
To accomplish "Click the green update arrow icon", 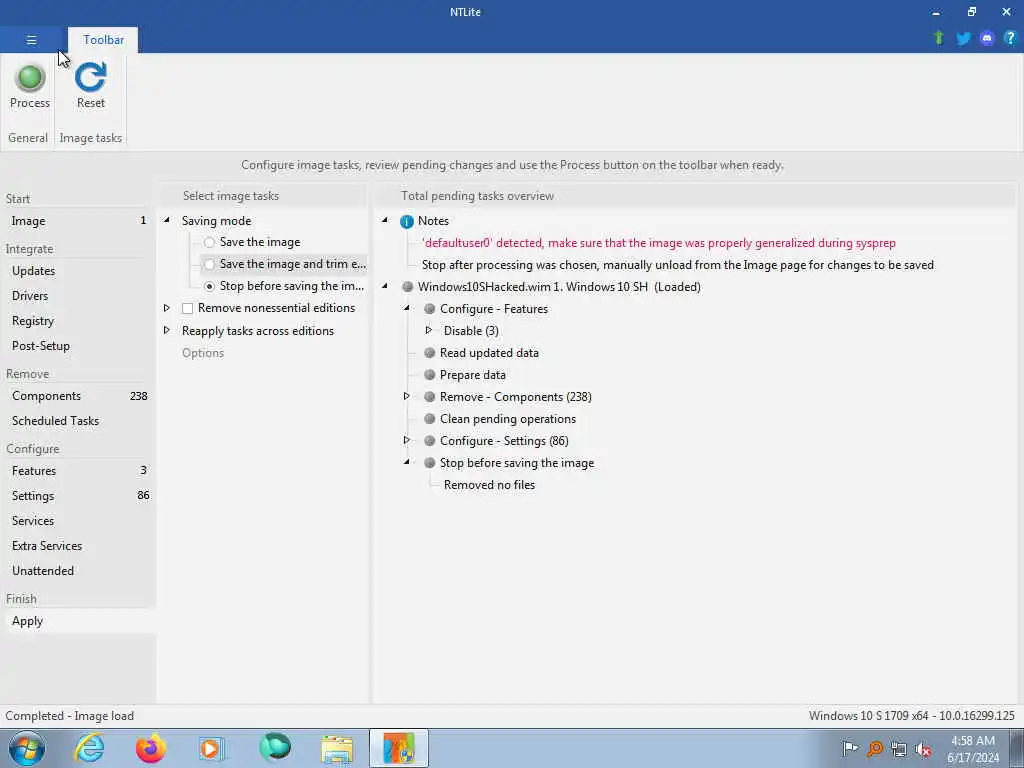I will click(939, 38).
